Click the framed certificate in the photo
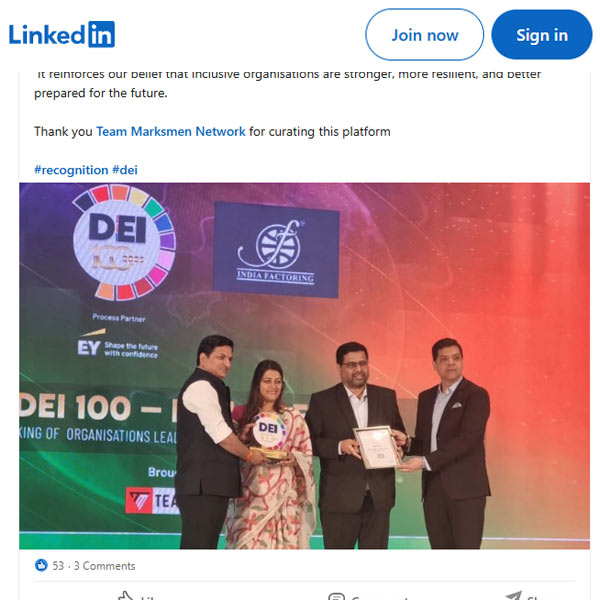 click(x=377, y=447)
